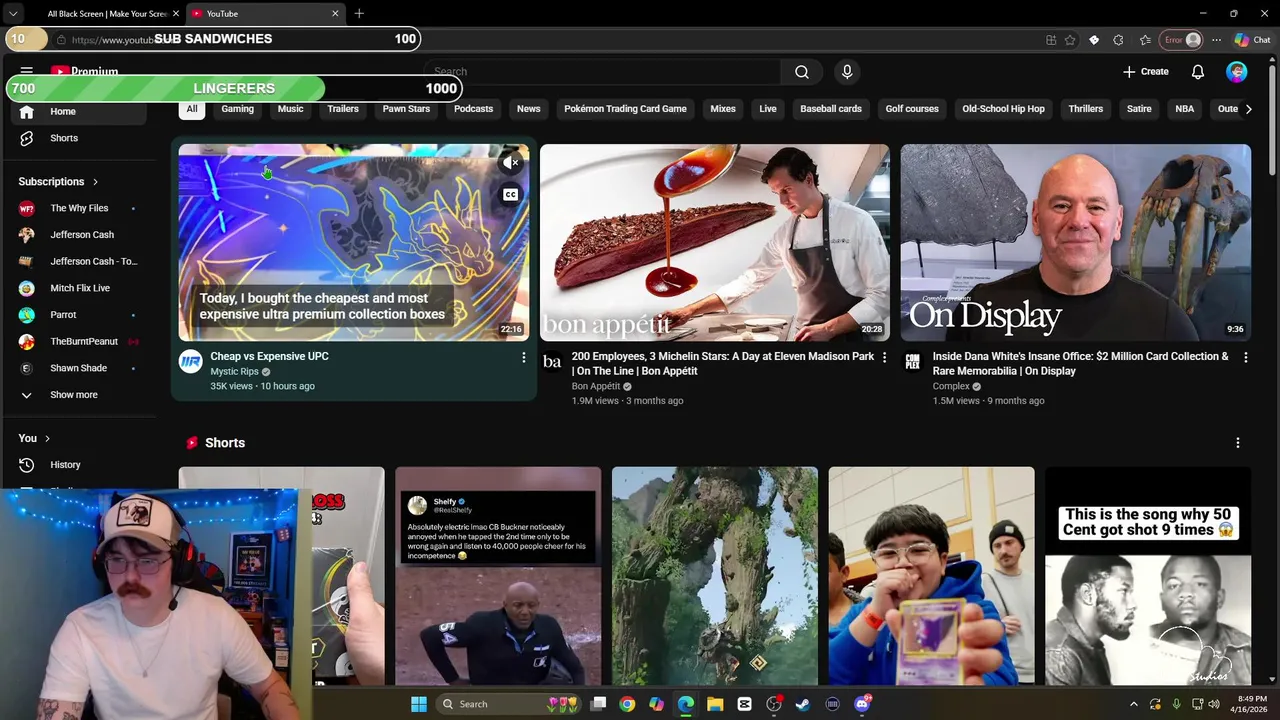Open more options for Eleven Madison Park video

point(884,357)
